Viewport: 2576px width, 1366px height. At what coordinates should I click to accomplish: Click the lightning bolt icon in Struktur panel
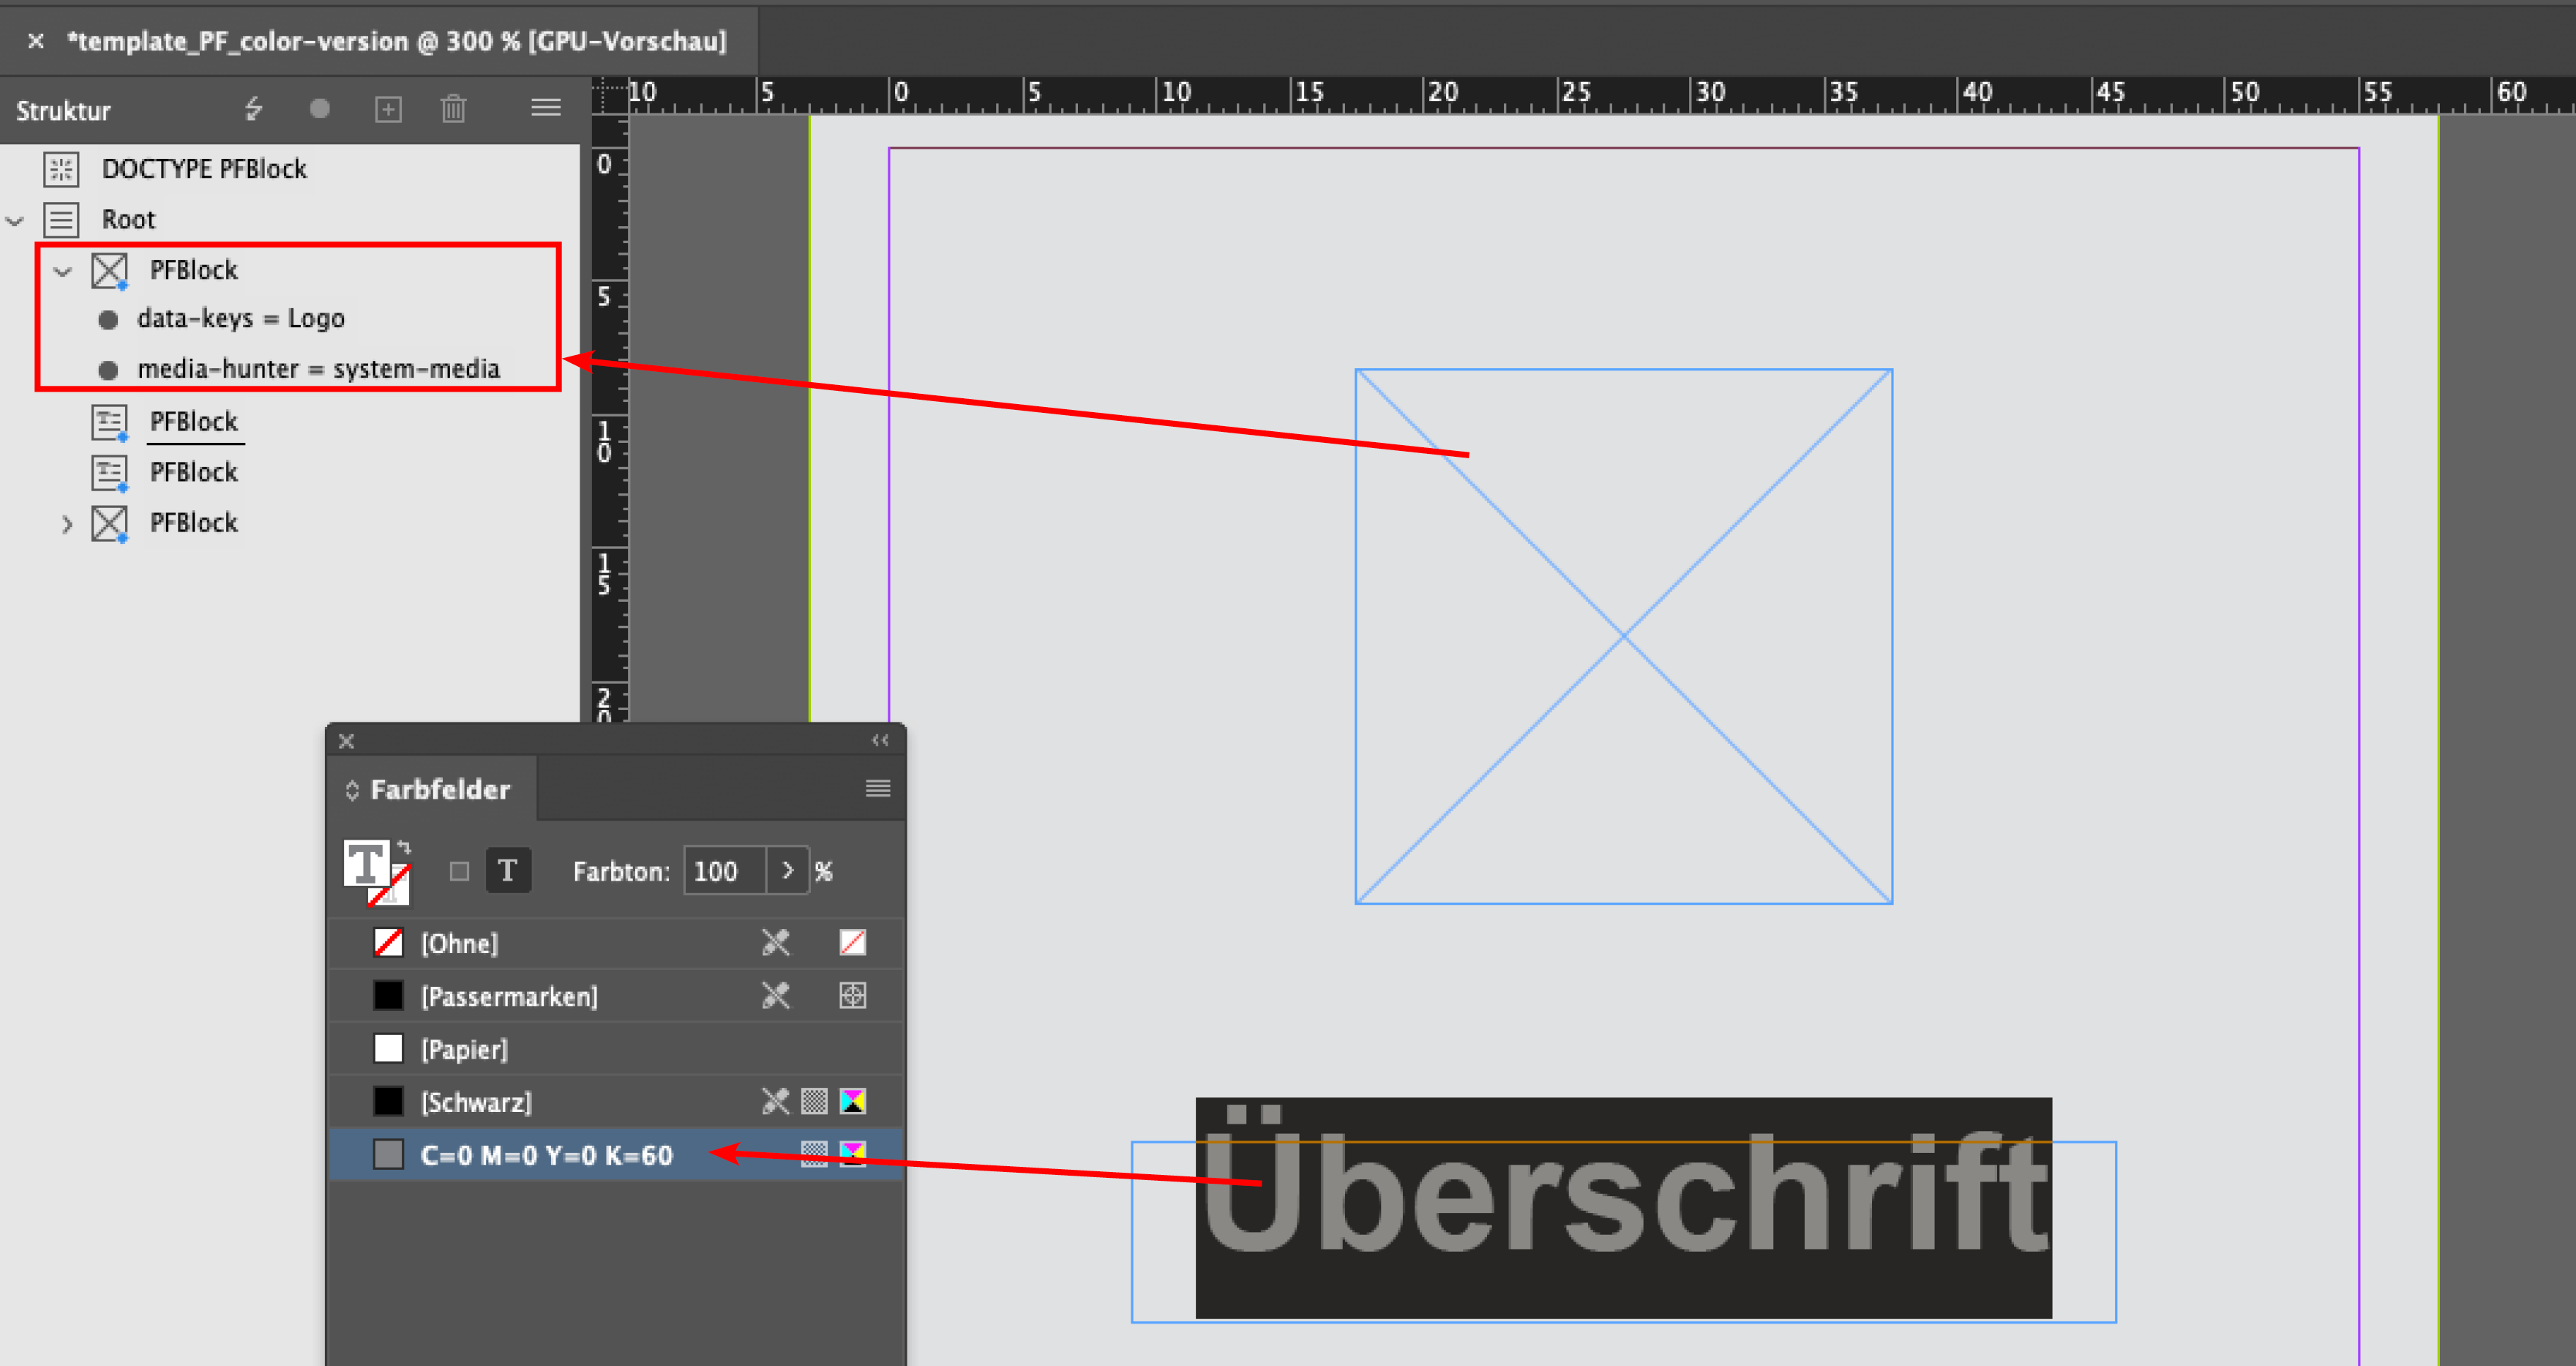(254, 108)
